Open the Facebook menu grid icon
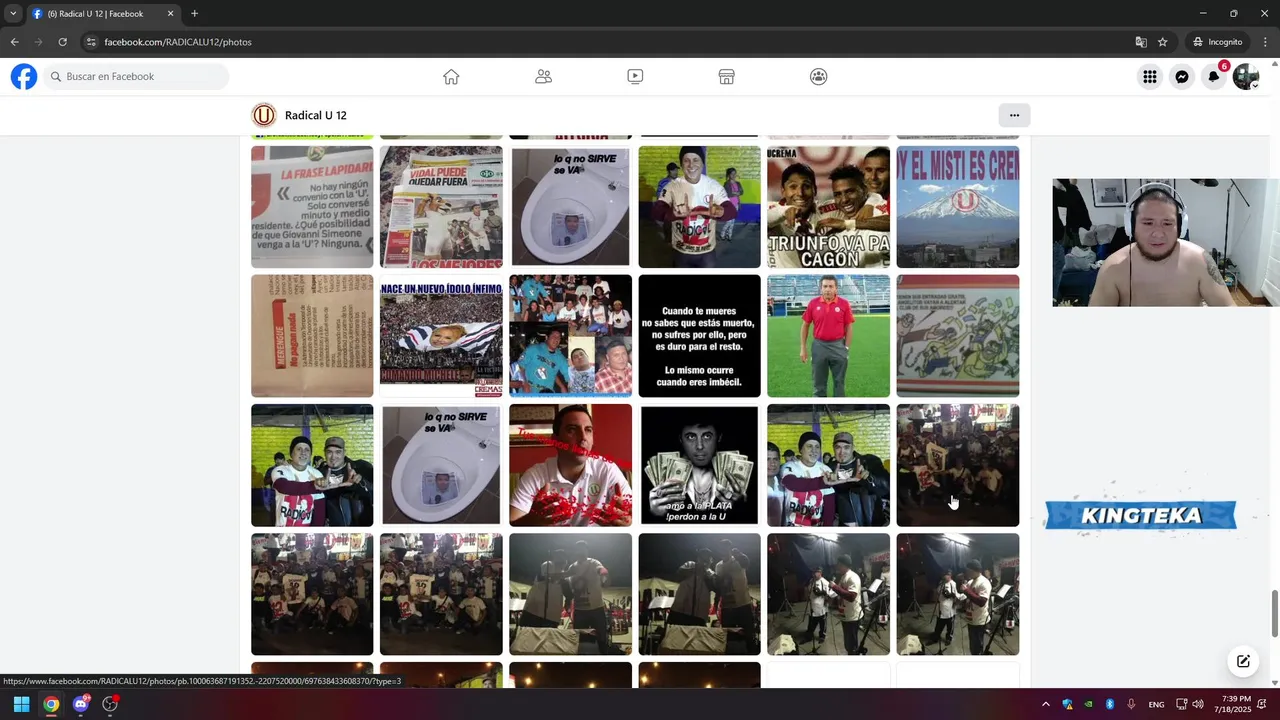This screenshot has height=720, width=1280. pyautogui.click(x=1150, y=77)
